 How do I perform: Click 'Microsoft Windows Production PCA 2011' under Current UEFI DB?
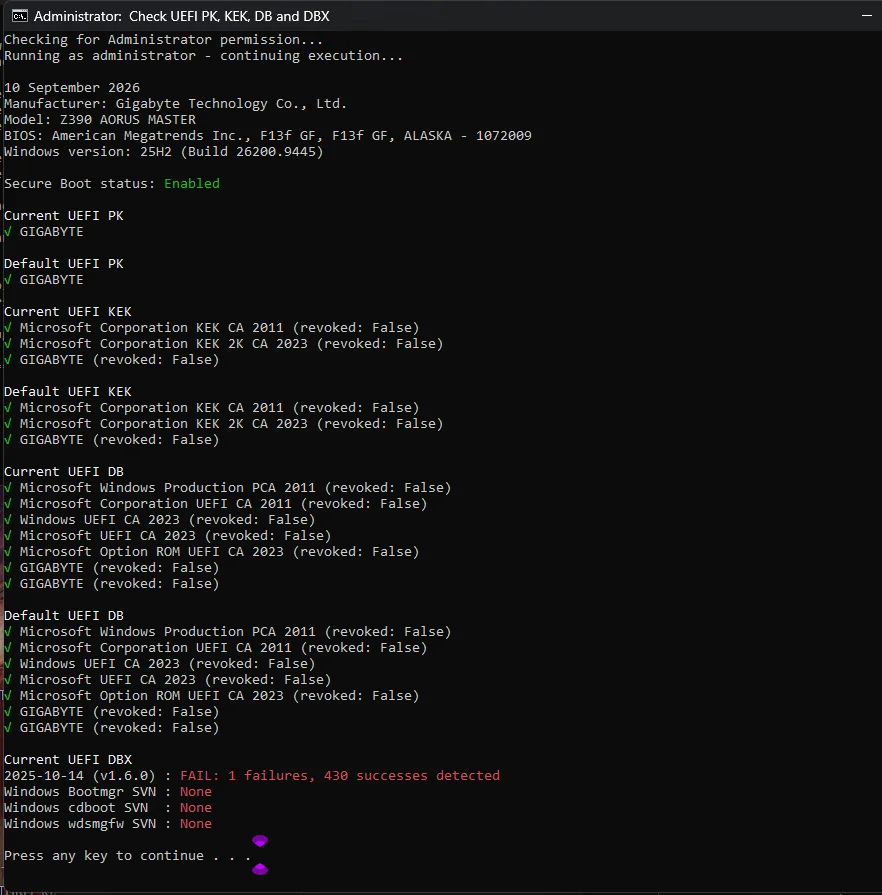168,487
